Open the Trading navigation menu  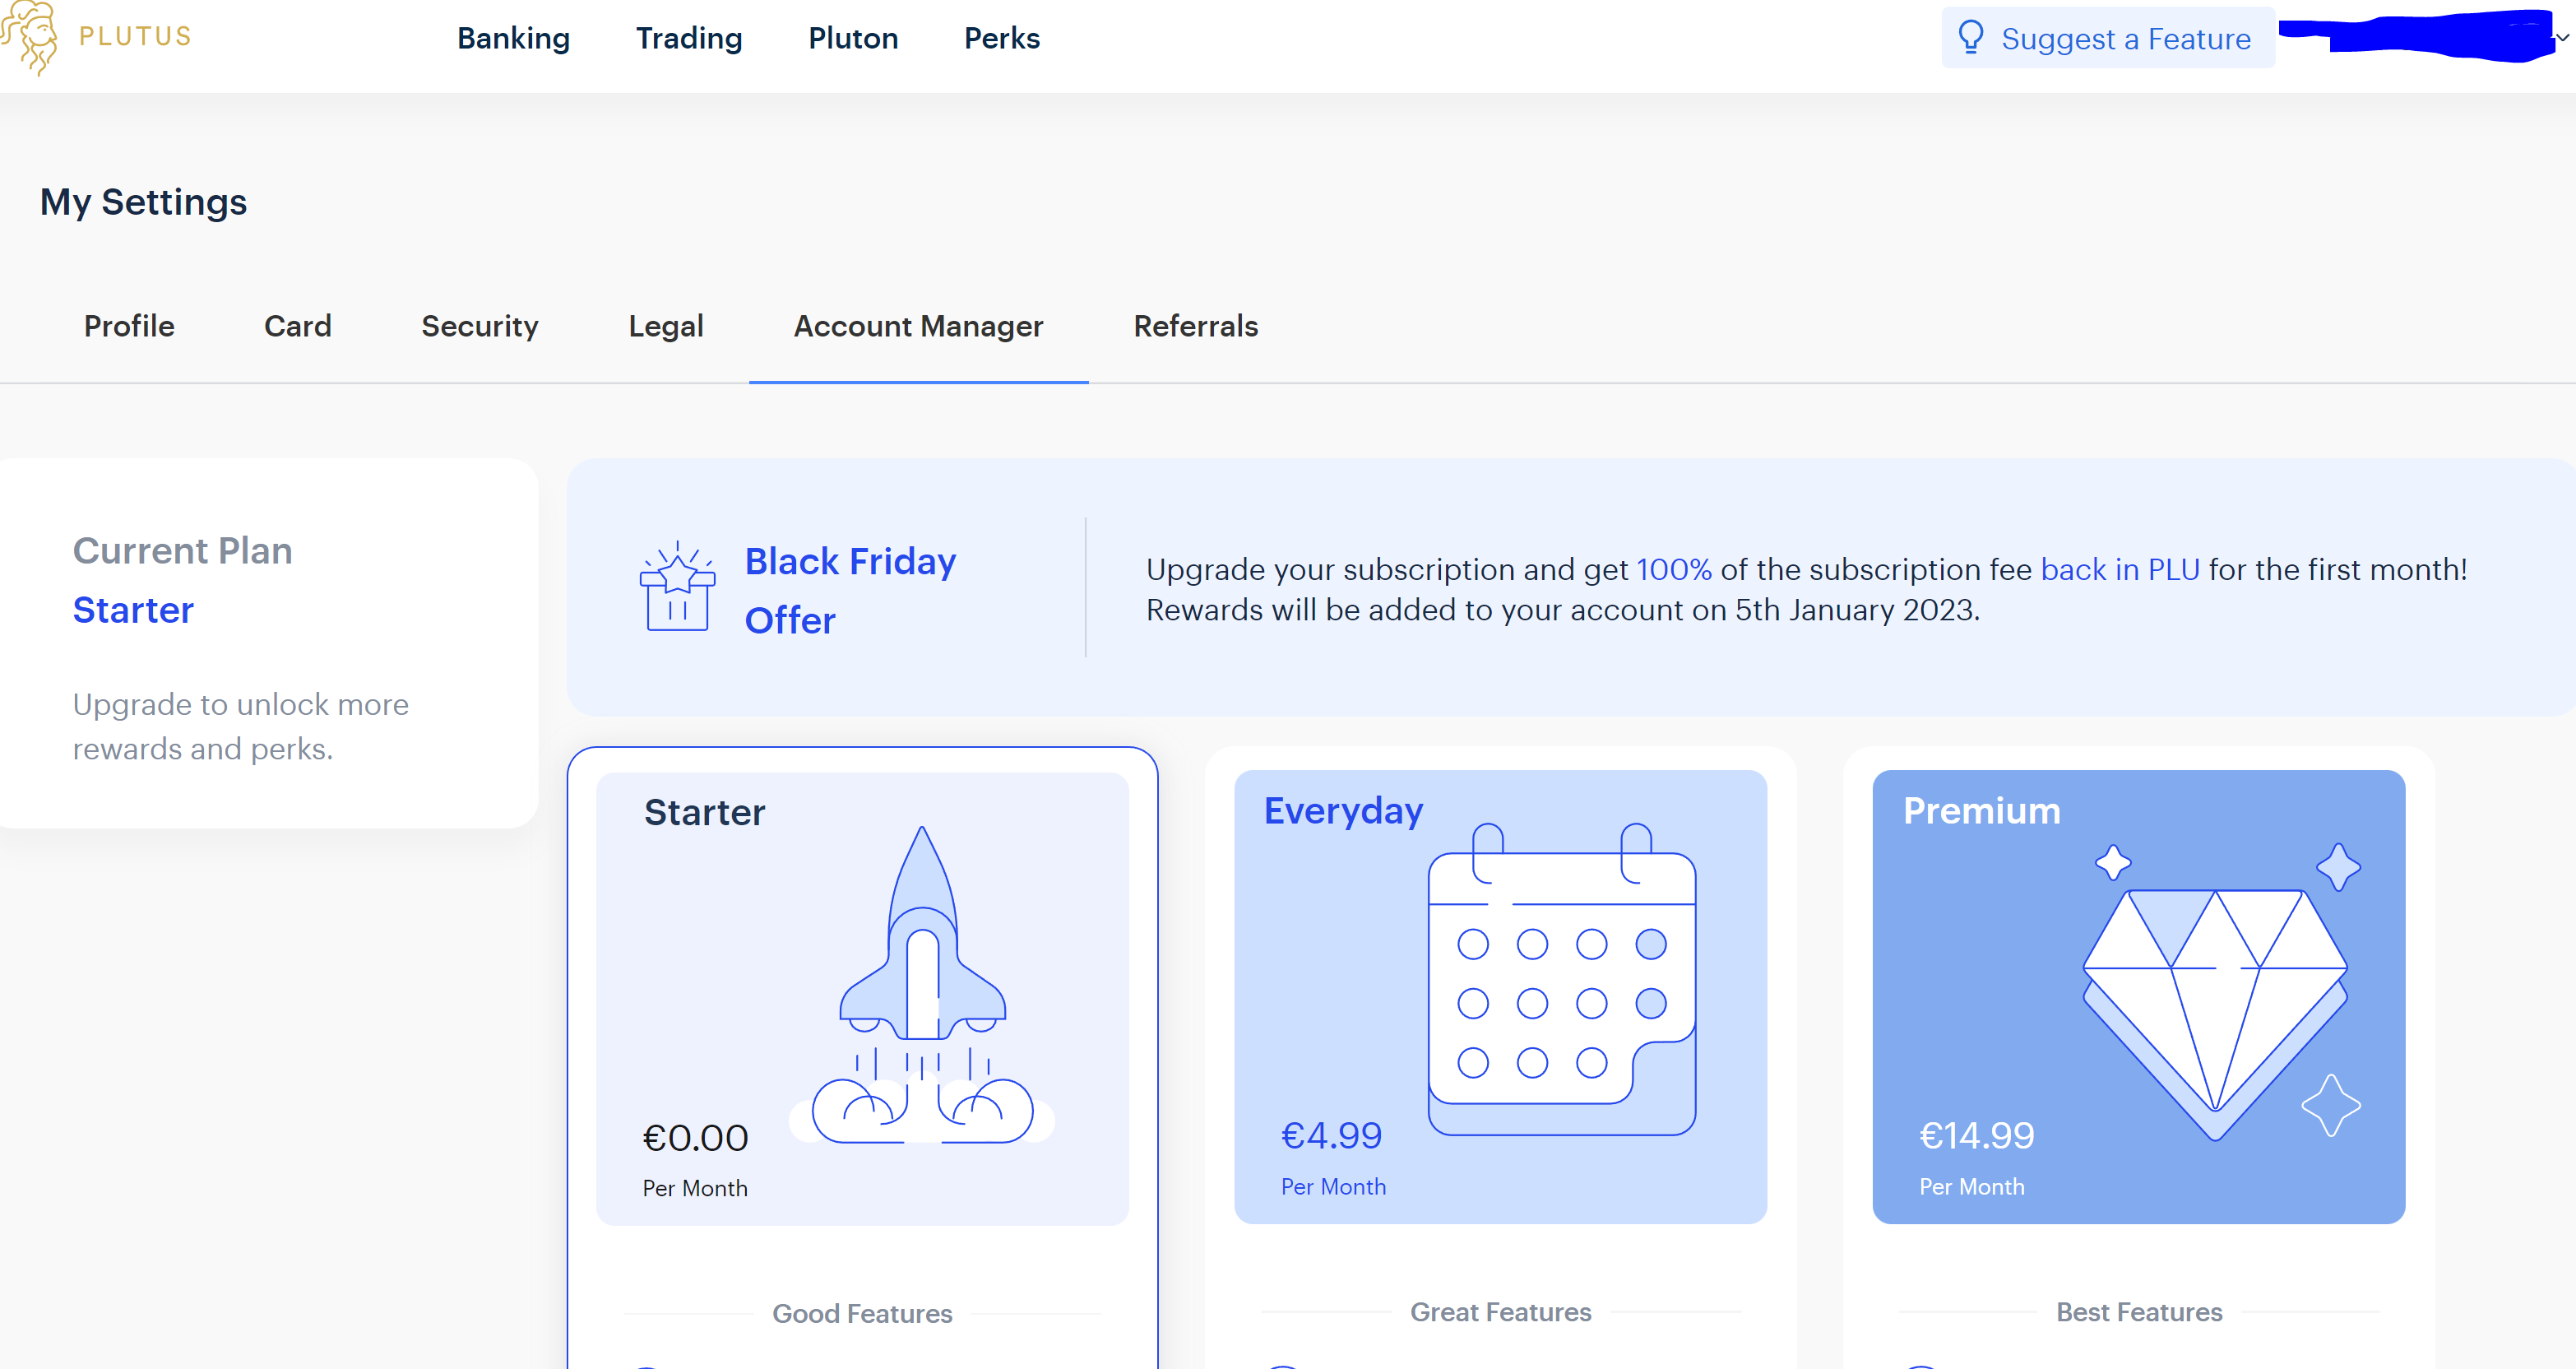click(x=689, y=38)
